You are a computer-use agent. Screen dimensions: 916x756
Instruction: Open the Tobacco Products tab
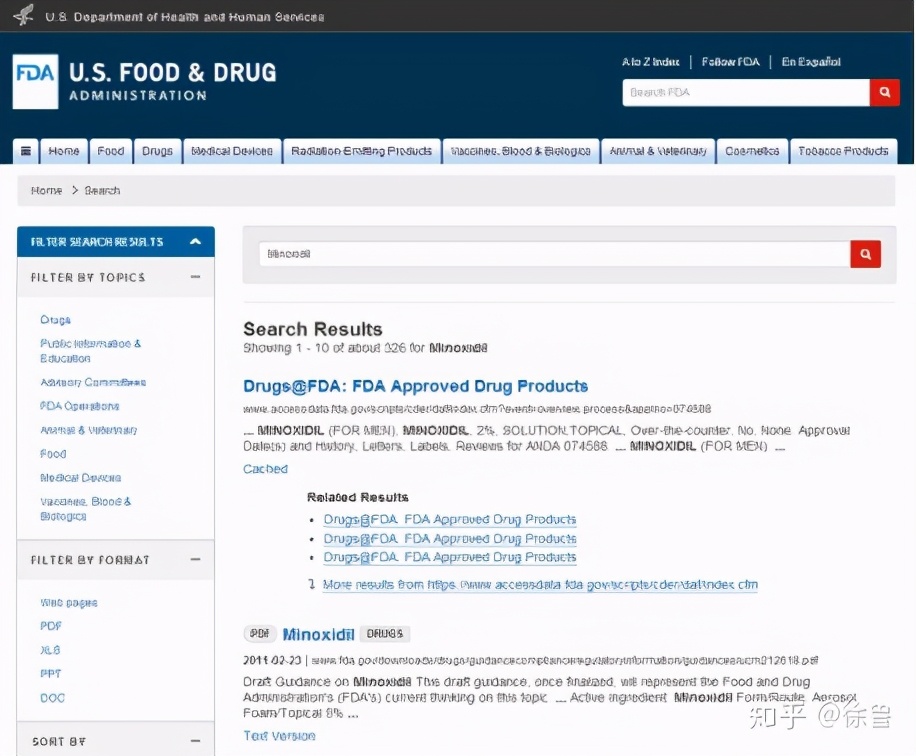[x=843, y=151]
